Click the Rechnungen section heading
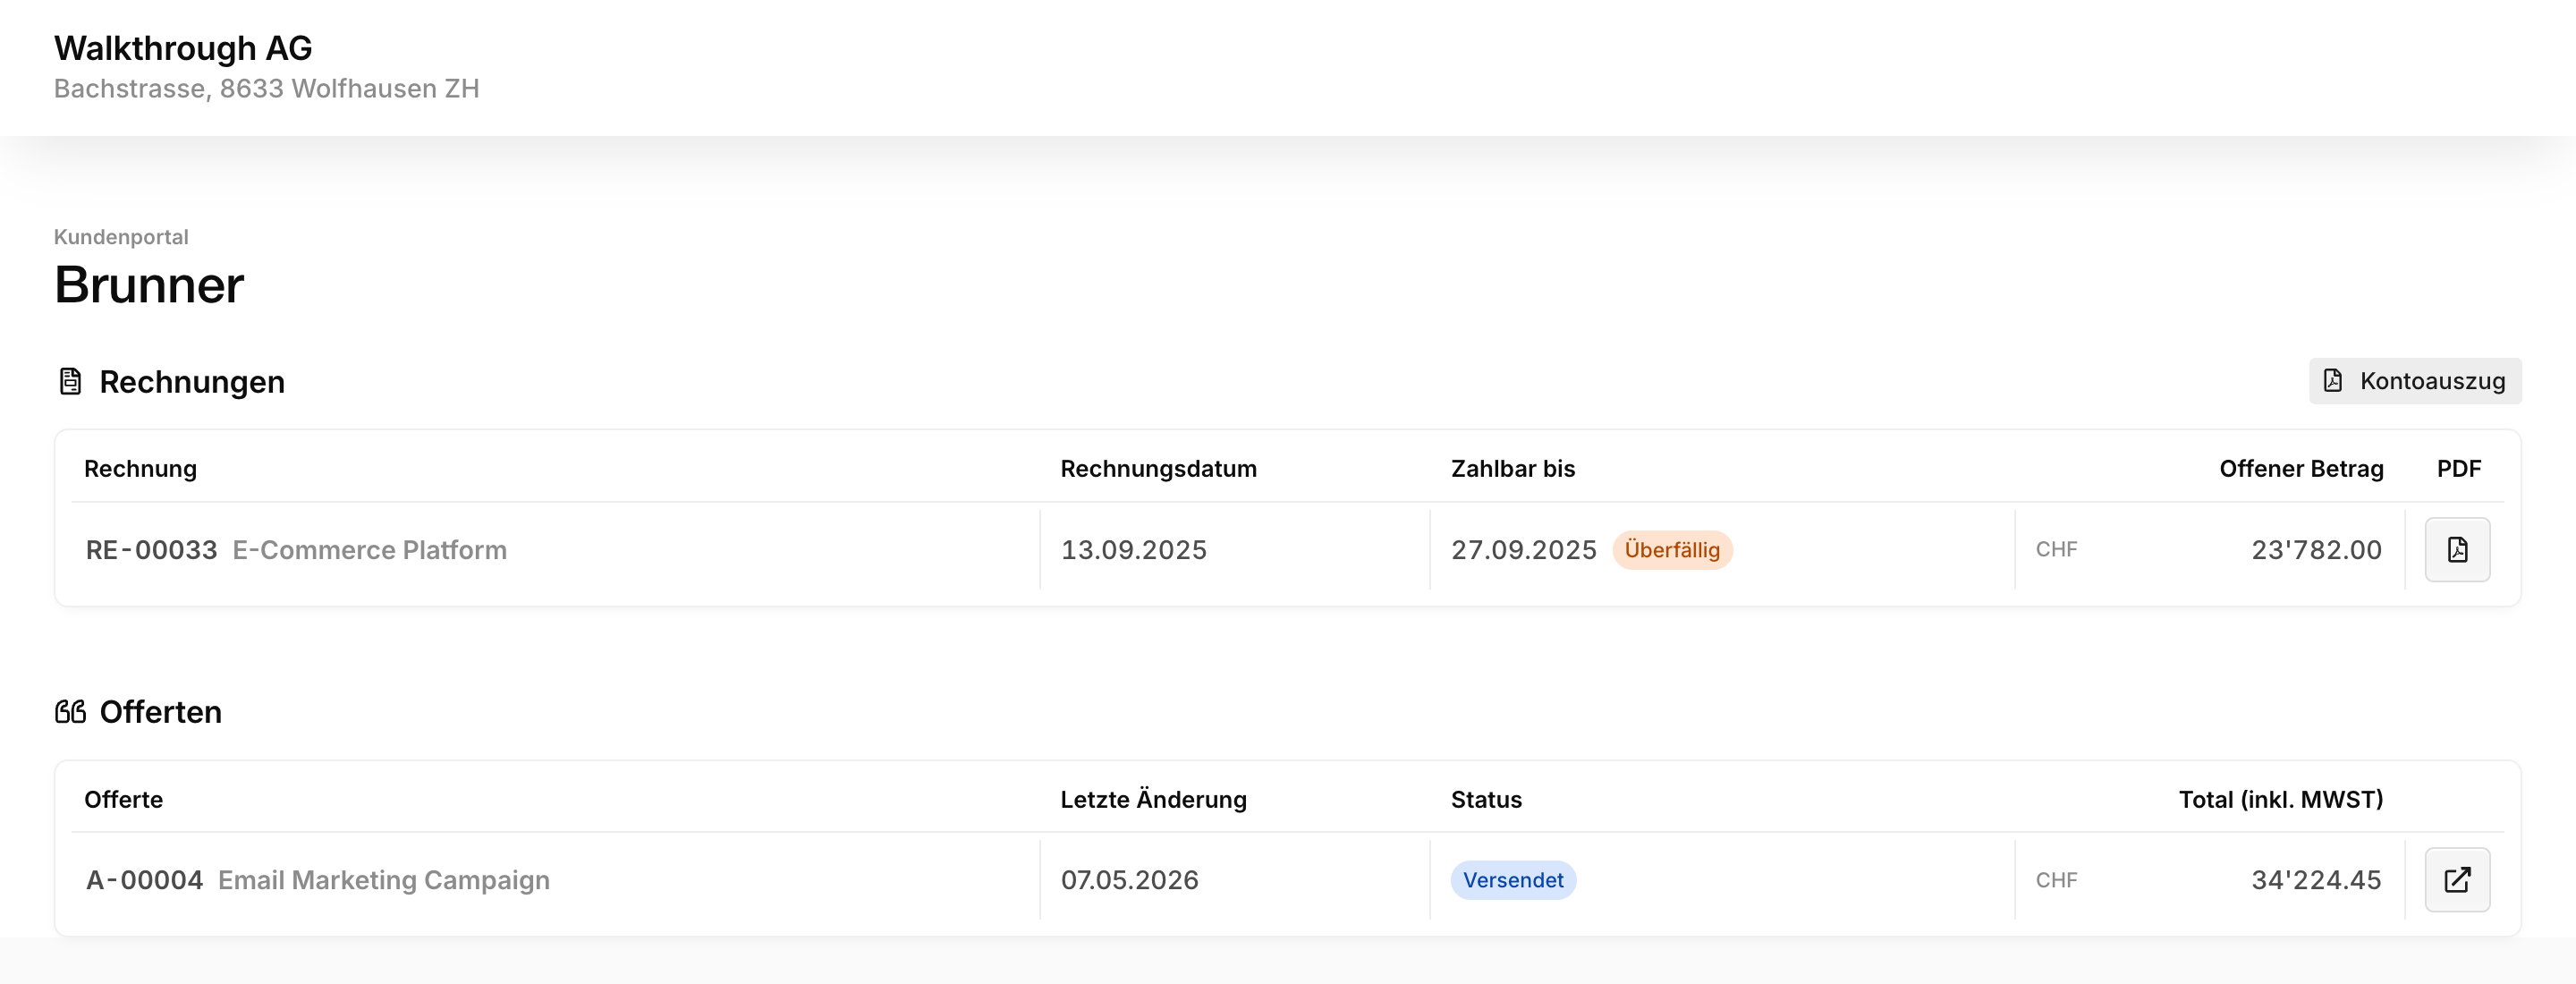 click(x=192, y=382)
